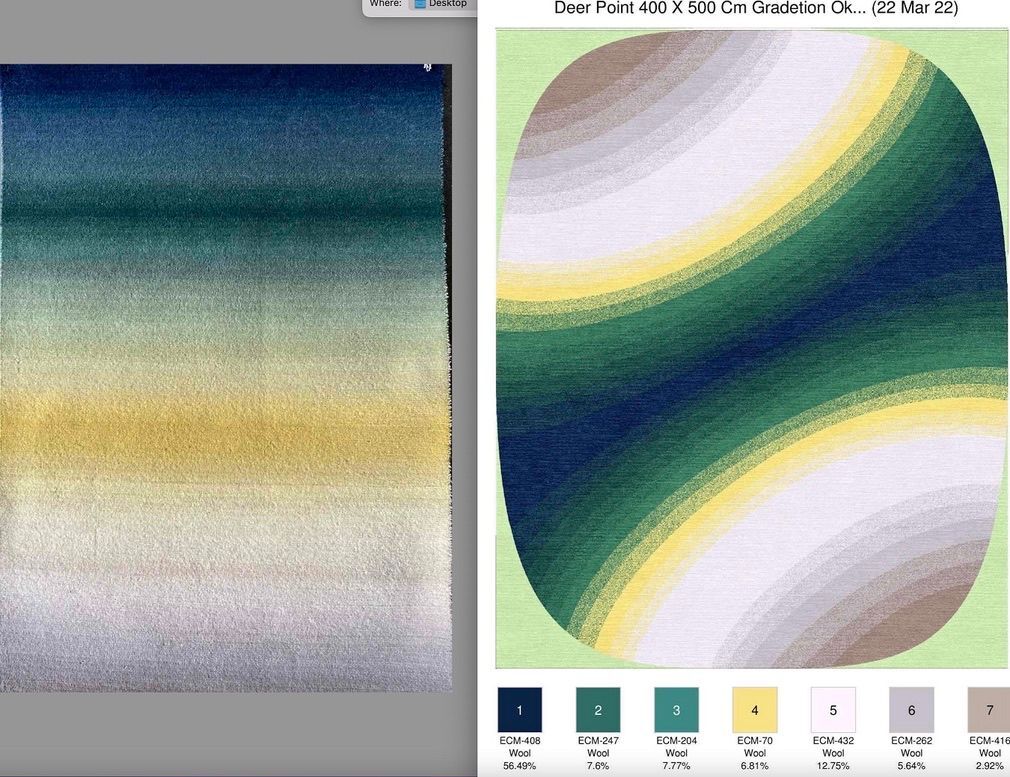Screen dimensions: 1010x777
Task: Click the ECM-262 yarn code label
Action: tap(911, 741)
